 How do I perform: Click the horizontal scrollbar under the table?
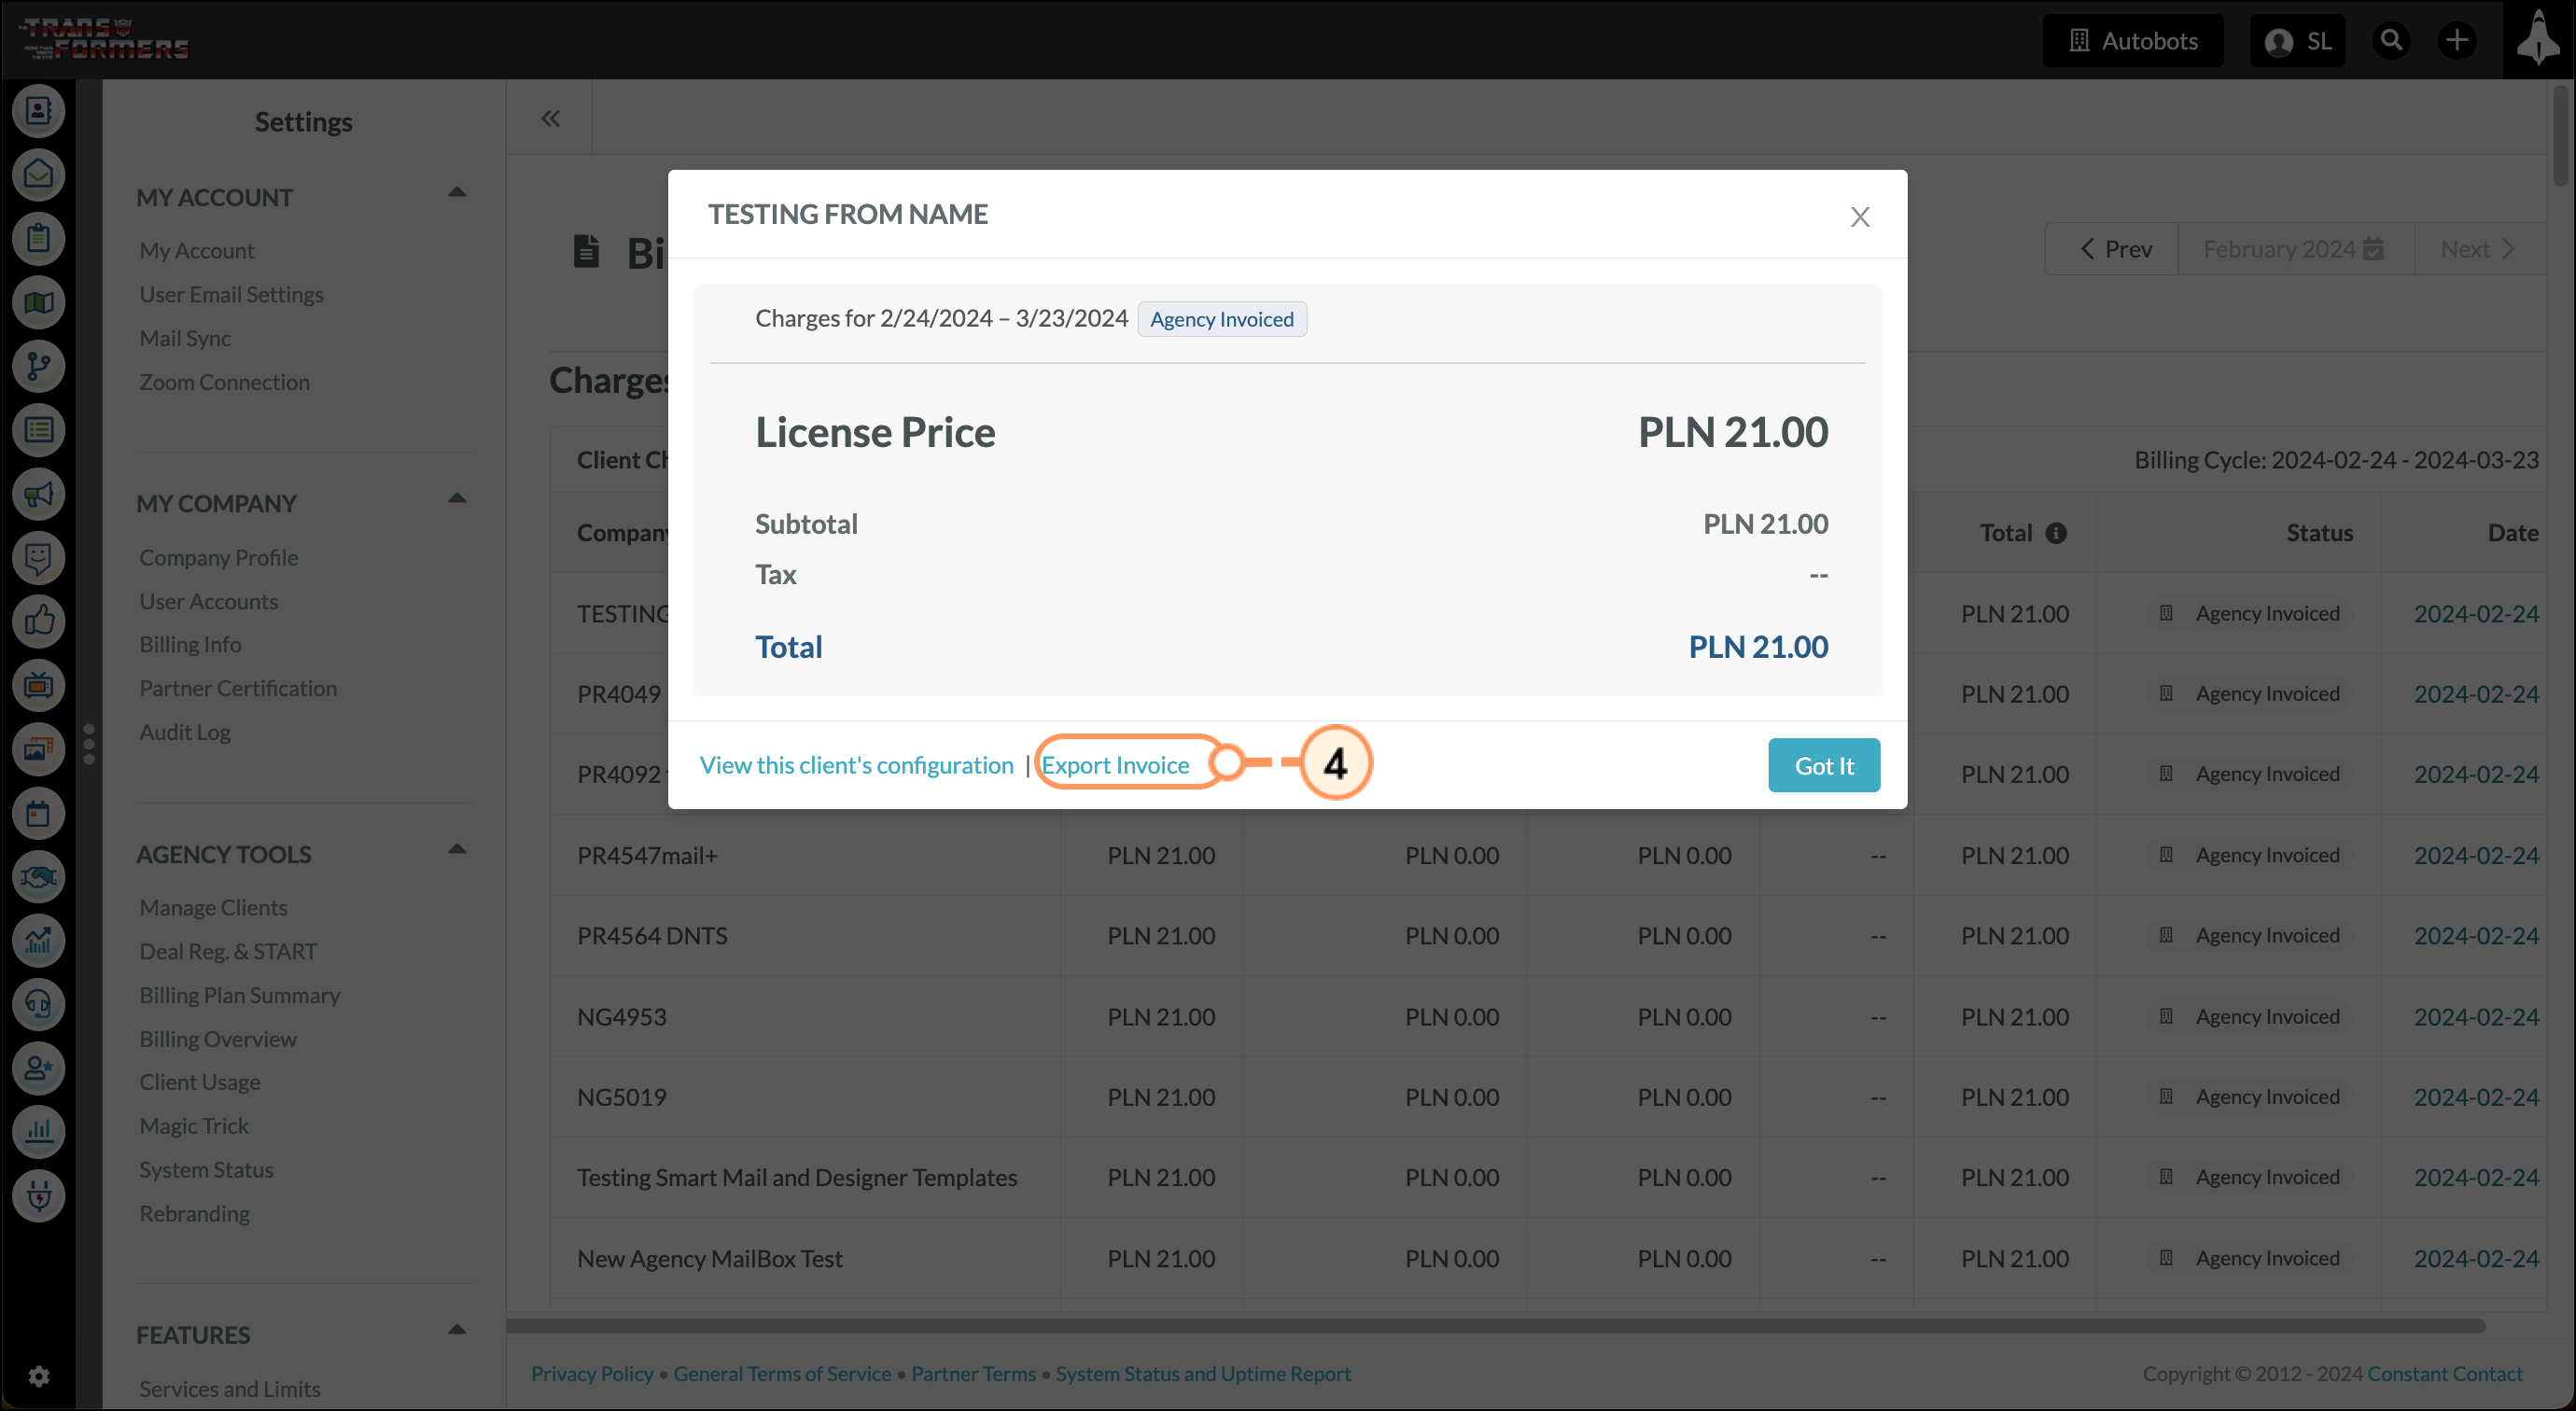1495,1327
